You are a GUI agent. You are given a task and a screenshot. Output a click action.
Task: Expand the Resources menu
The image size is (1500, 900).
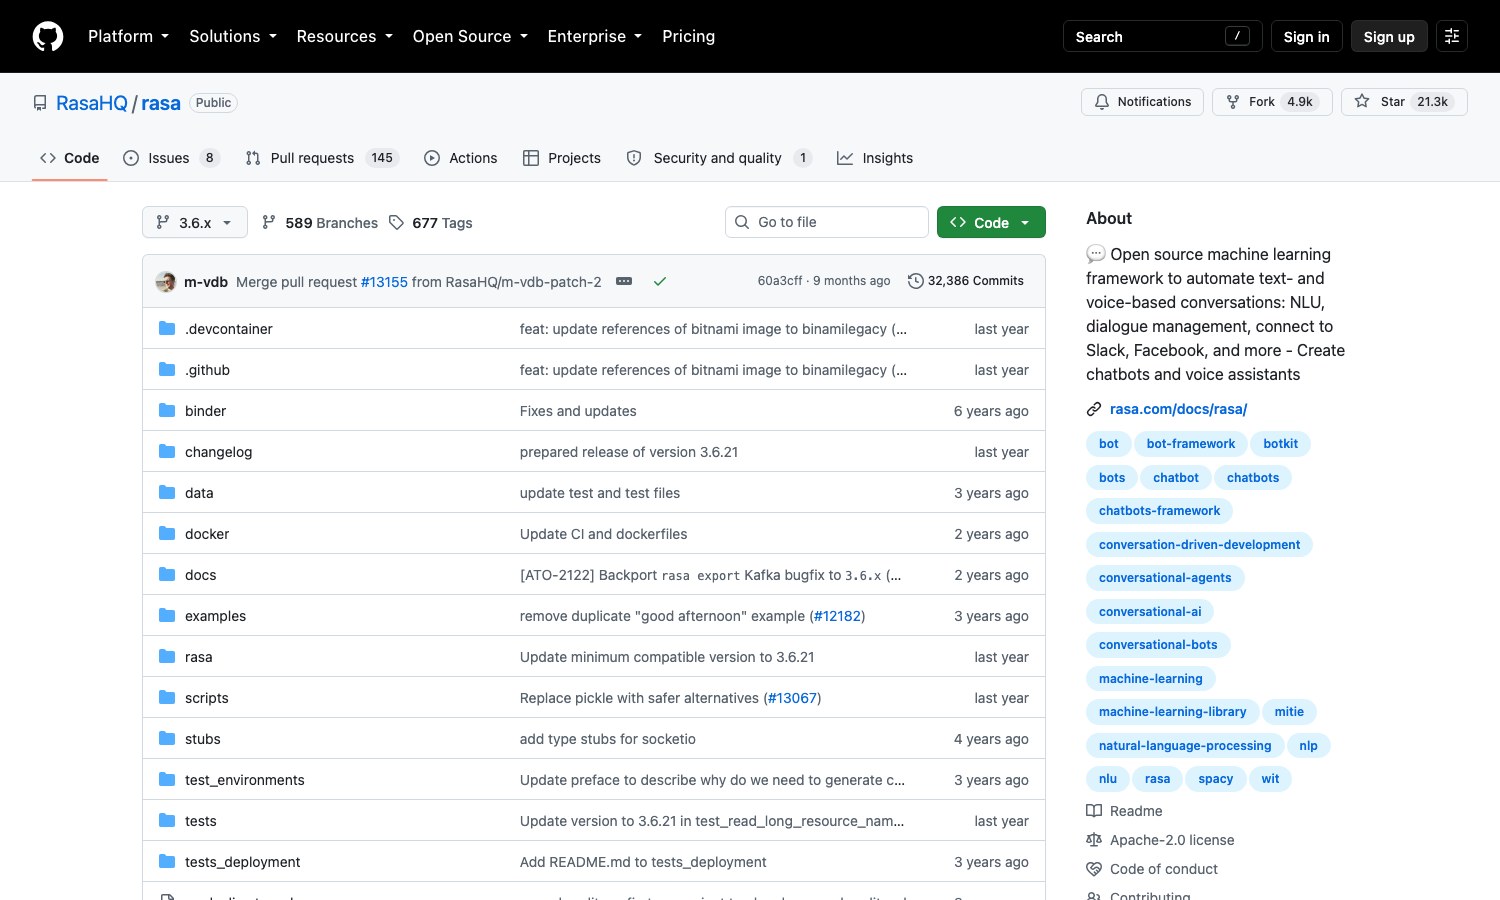[344, 36]
